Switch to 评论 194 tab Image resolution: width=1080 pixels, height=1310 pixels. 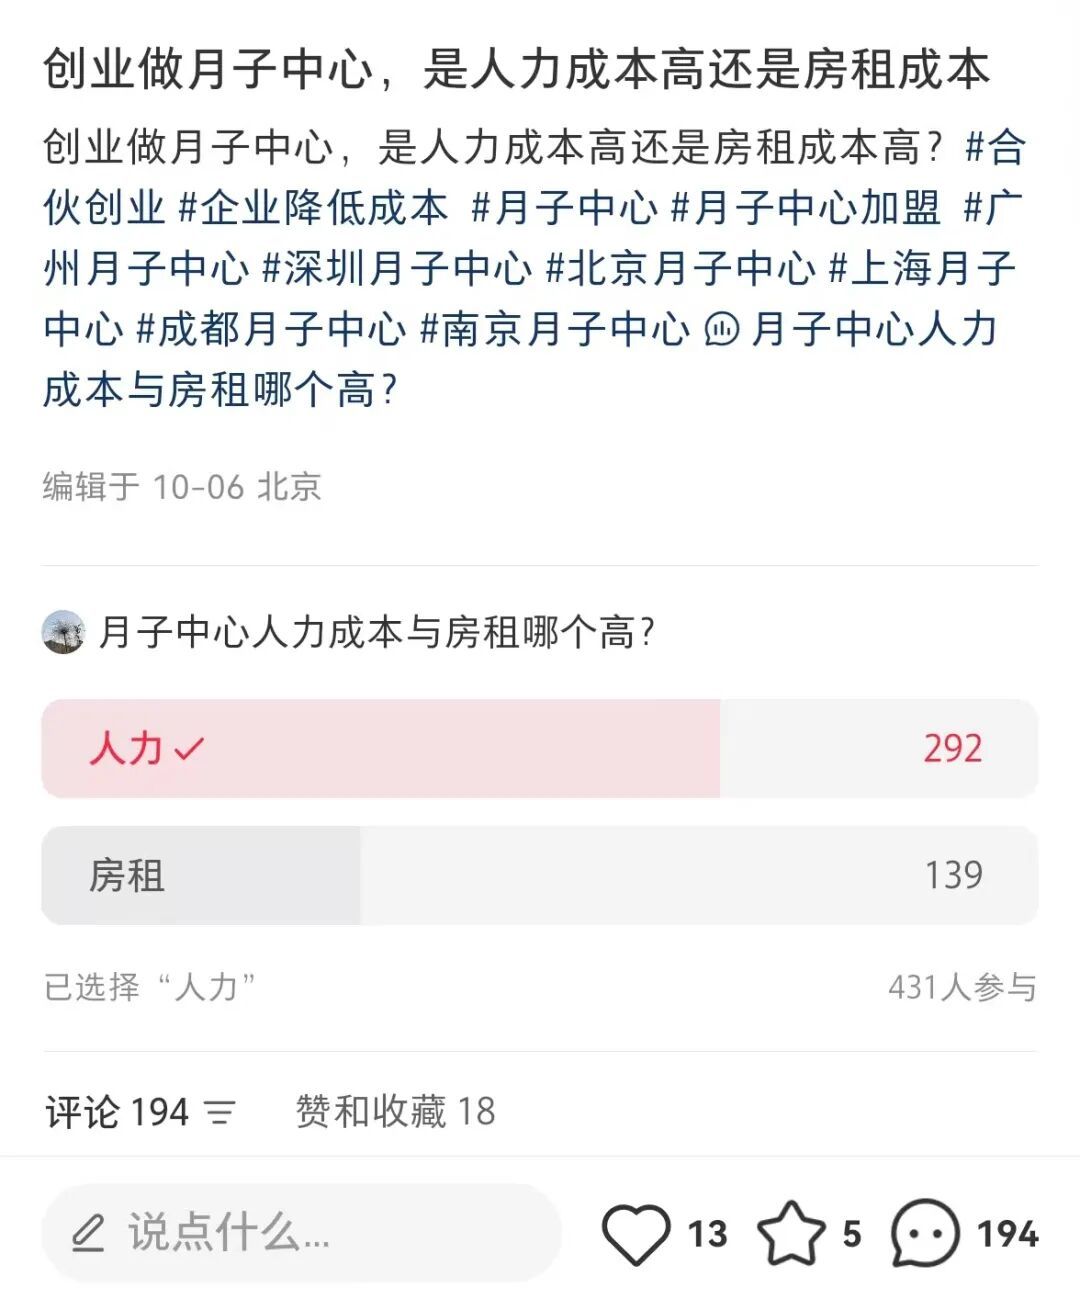coord(117,1112)
